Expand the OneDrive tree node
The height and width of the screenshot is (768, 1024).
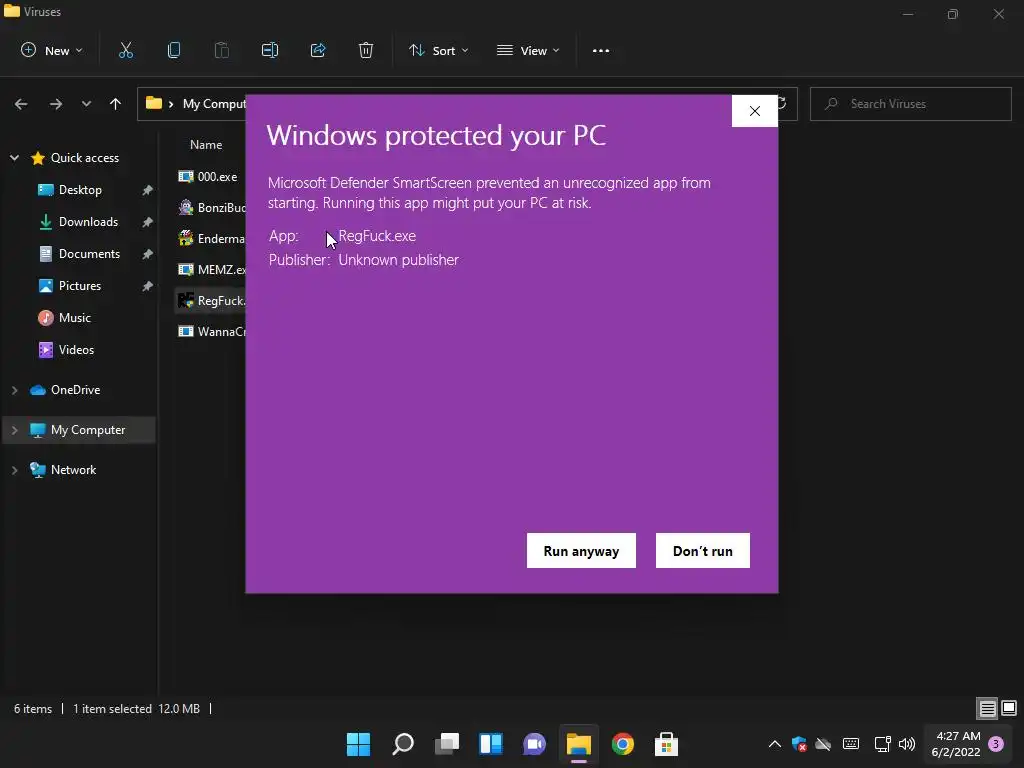pyautogui.click(x=14, y=390)
